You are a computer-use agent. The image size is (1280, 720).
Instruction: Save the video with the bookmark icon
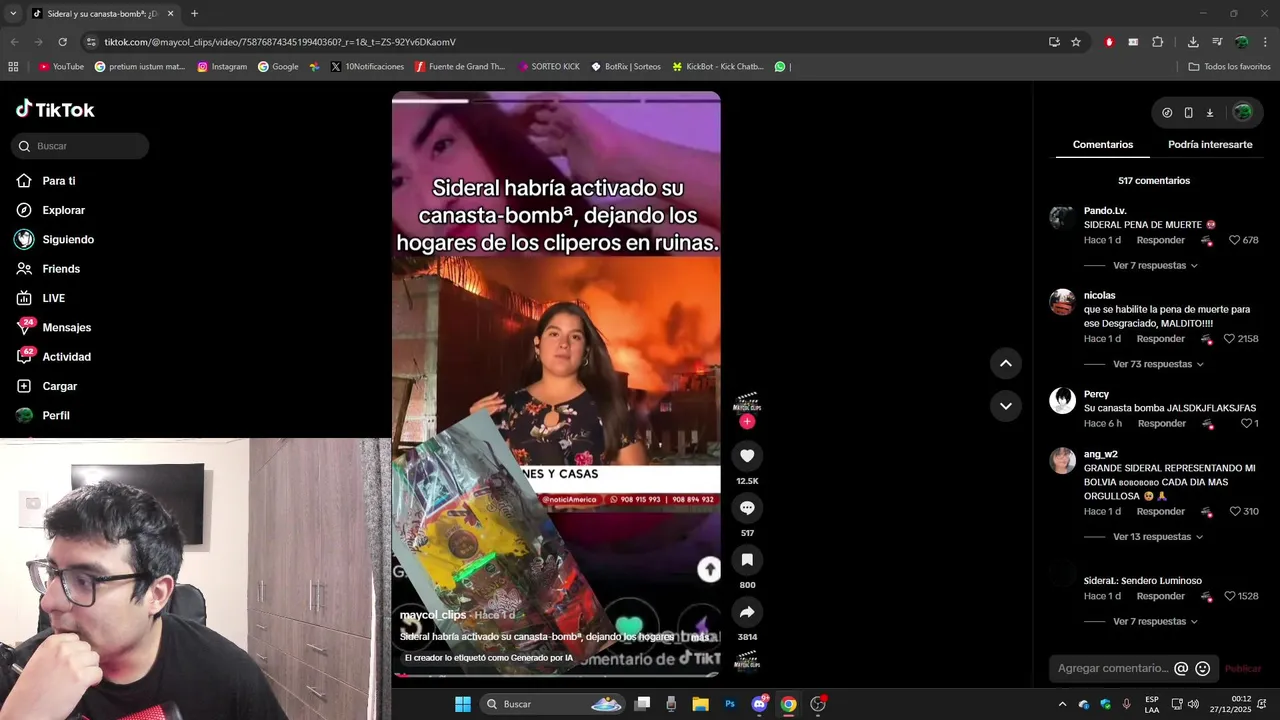click(747, 560)
